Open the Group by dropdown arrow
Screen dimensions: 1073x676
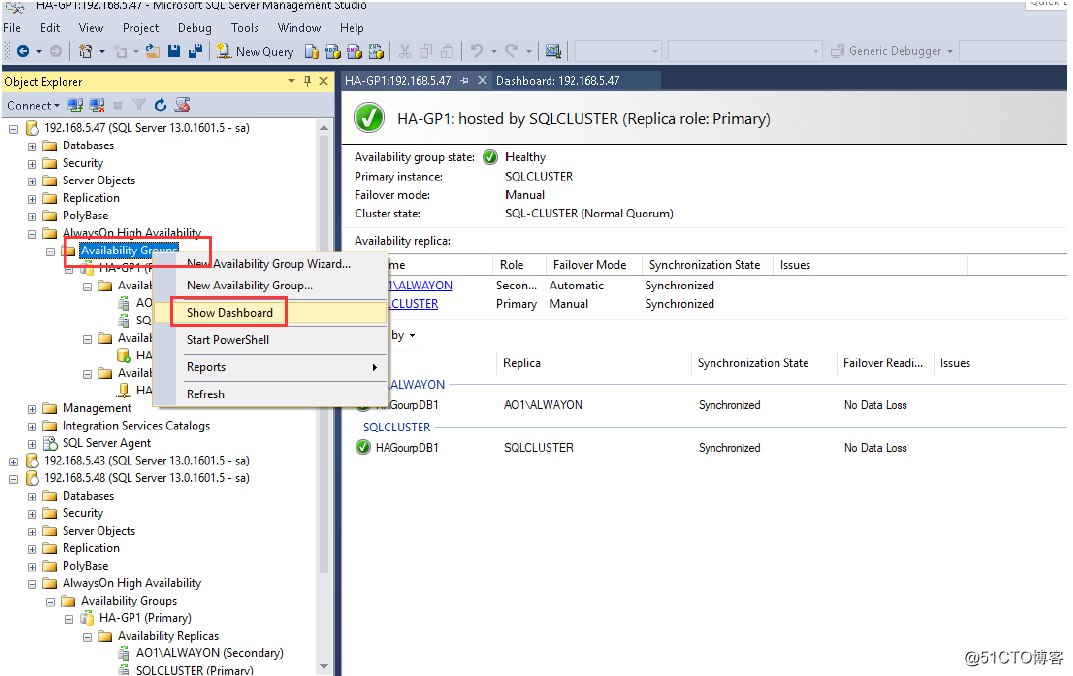412,335
